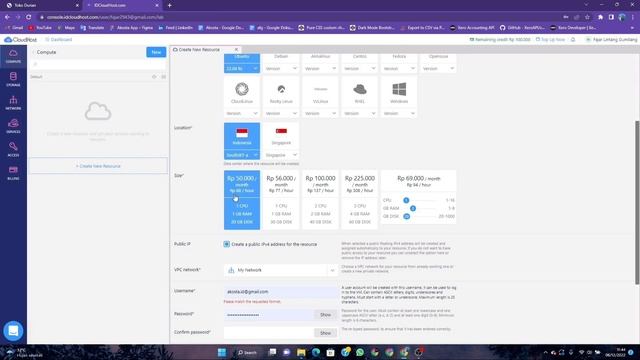
Task: Open the Ubuntu version dropdown
Action: (x=242, y=69)
